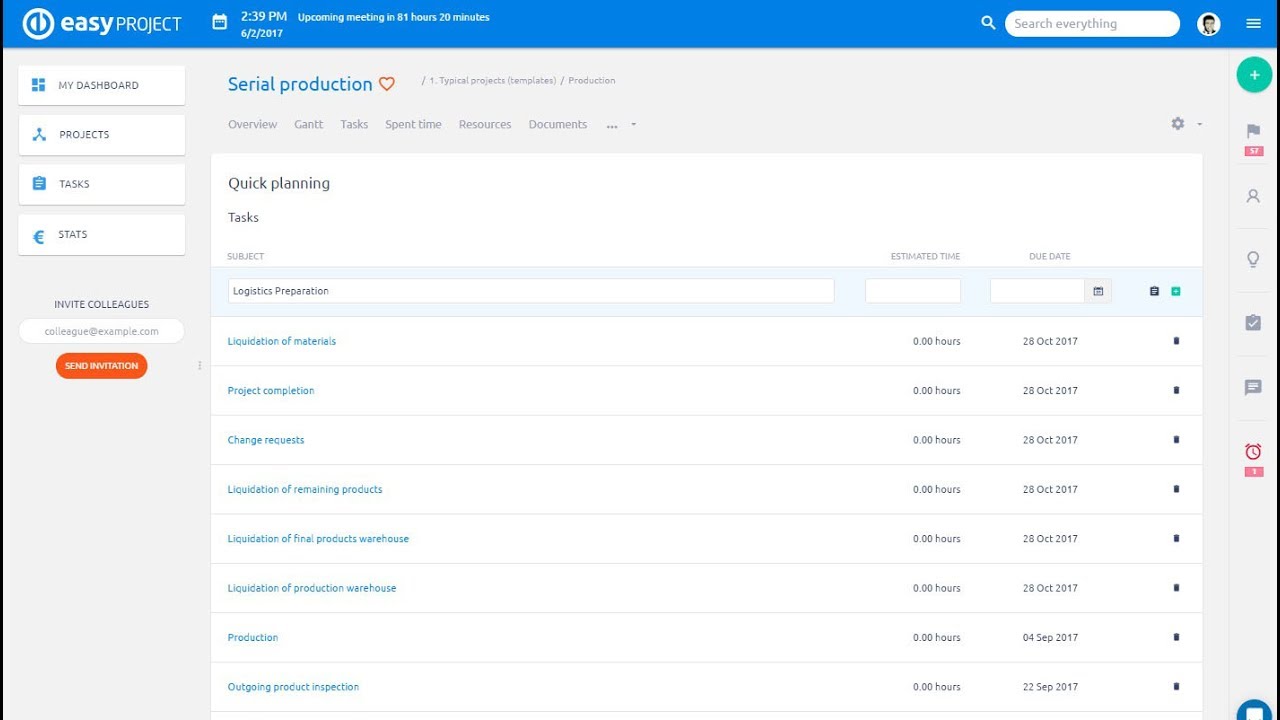Image resolution: width=1280 pixels, height=720 pixels.
Task: Open the chat message sidebar icon
Action: pyautogui.click(x=1253, y=387)
